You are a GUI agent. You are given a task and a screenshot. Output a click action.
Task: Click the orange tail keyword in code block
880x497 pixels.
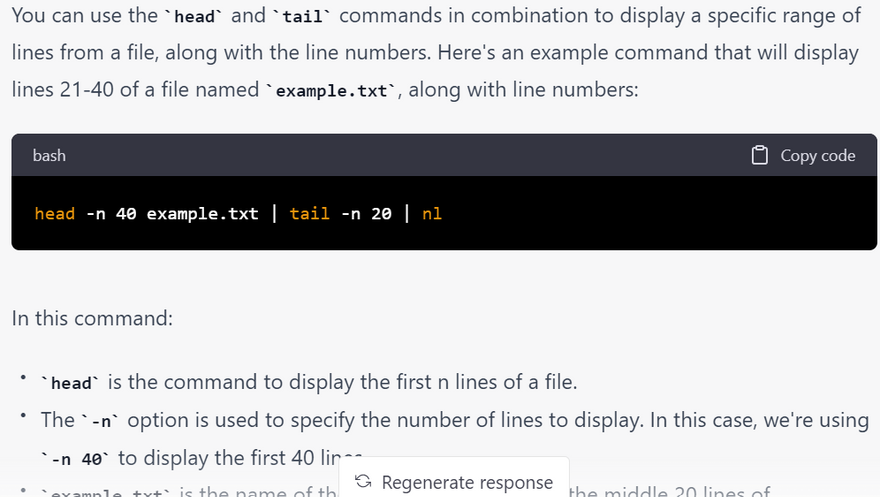tap(309, 213)
